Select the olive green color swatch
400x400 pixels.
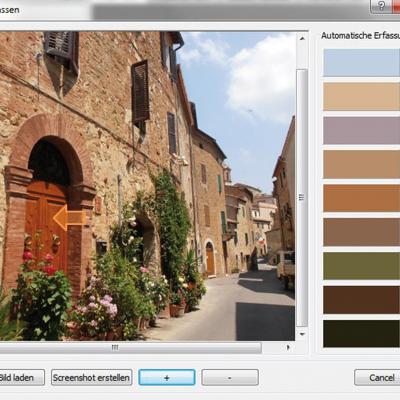(361, 266)
